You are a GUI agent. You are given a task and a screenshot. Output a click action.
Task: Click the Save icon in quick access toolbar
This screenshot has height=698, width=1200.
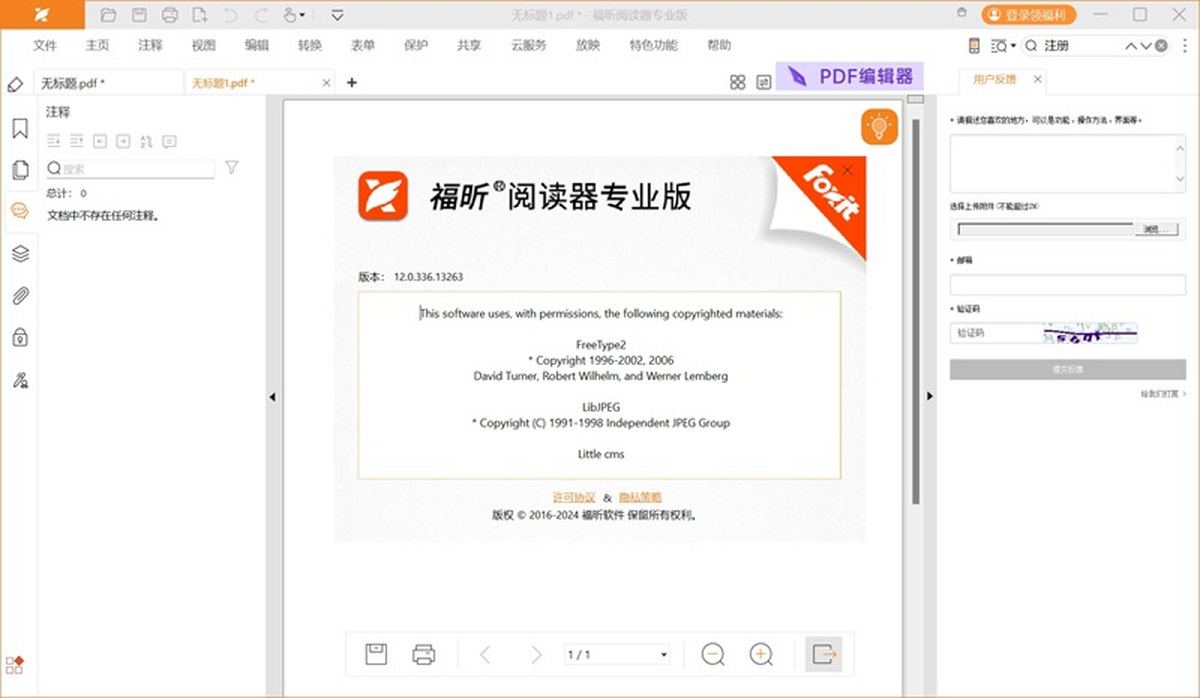[139, 15]
